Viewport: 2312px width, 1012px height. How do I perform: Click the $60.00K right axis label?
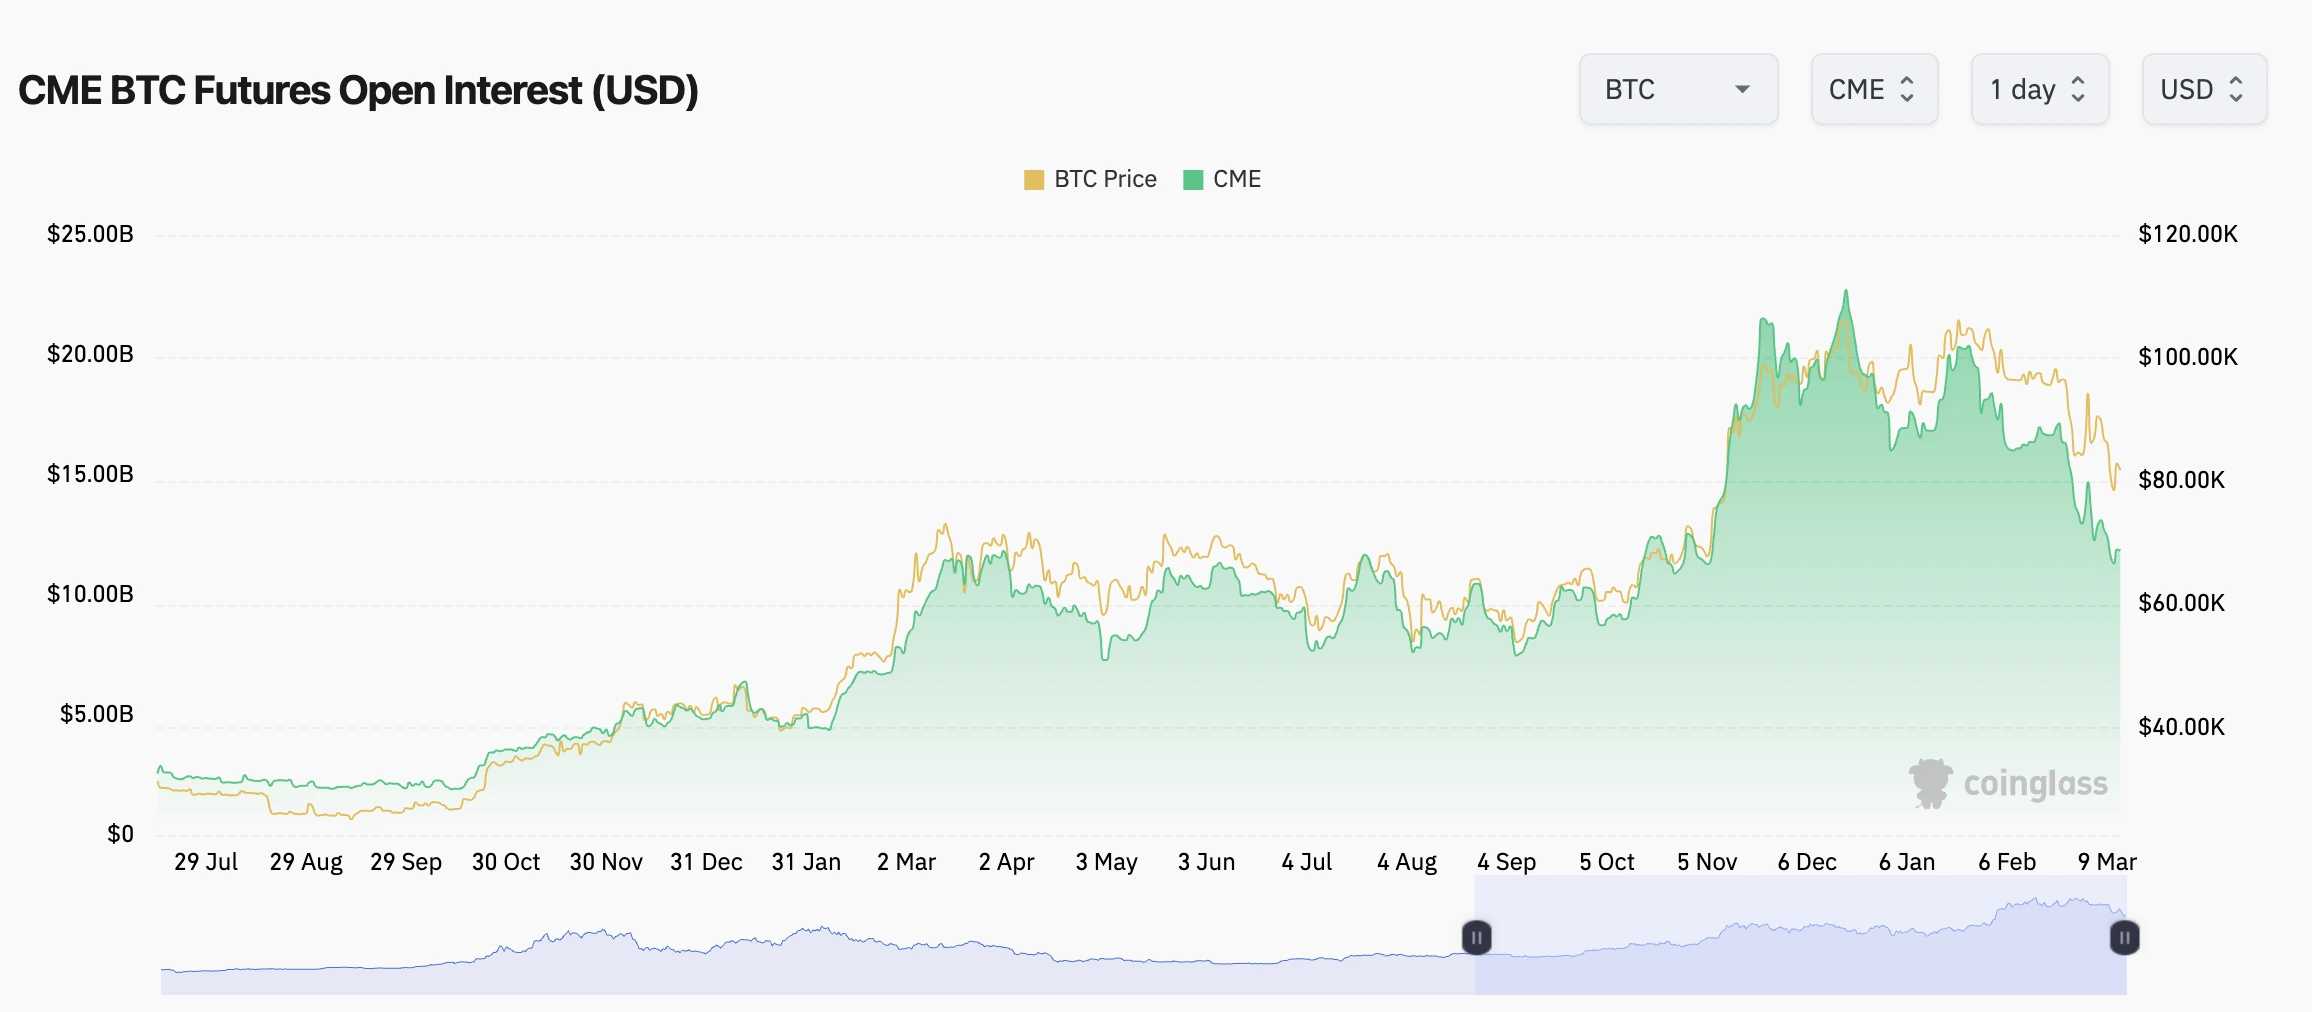click(2182, 603)
